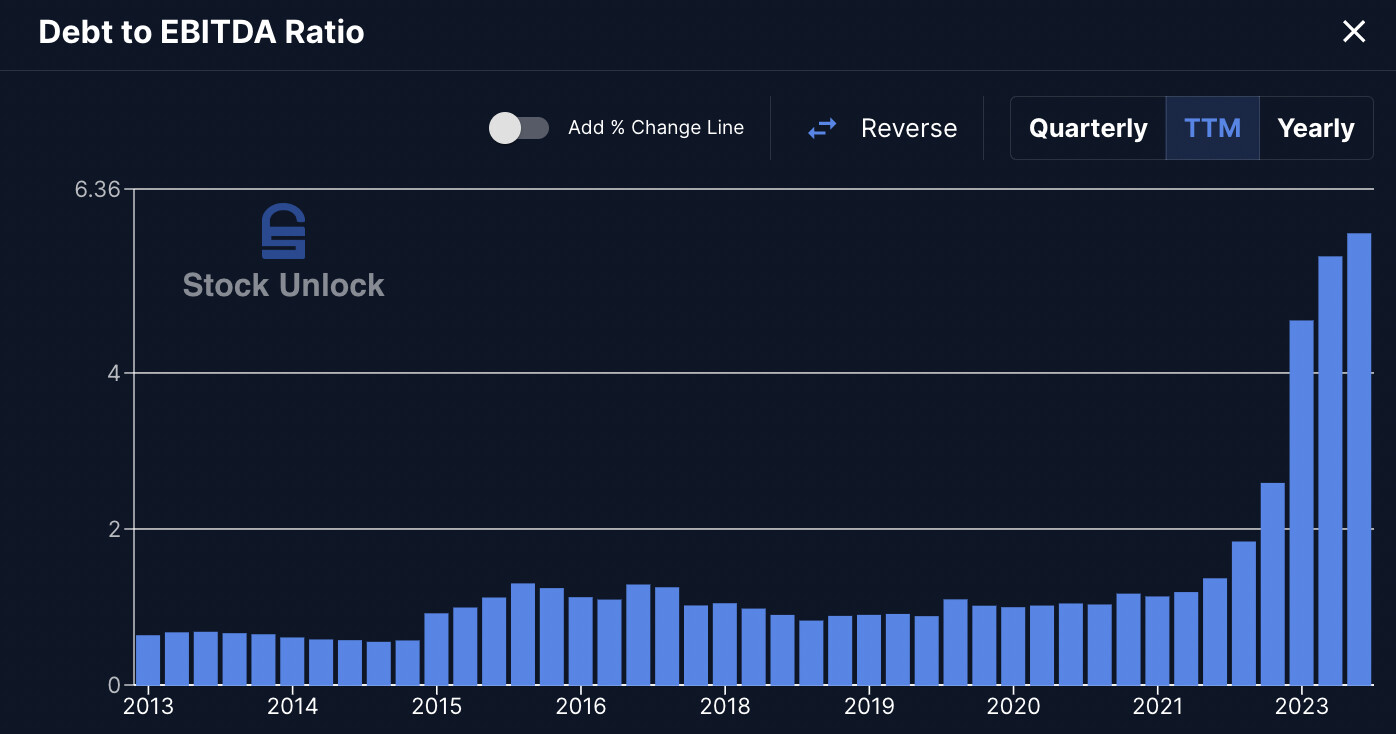The width and height of the screenshot is (1396, 734).
Task: Click the 2018 x-axis label
Action: pos(725,706)
